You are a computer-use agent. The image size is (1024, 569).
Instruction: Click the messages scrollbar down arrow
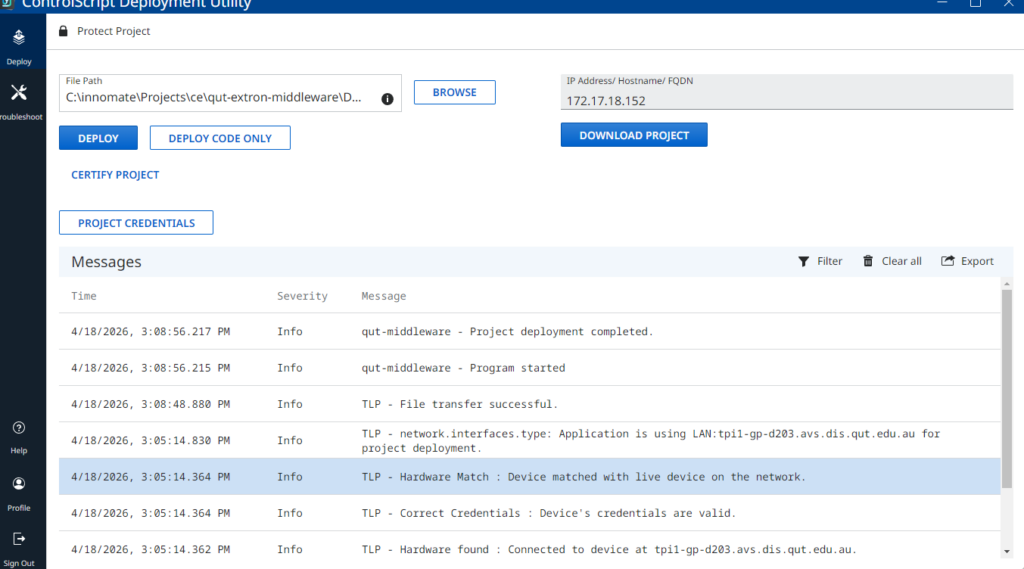pos(1006,550)
